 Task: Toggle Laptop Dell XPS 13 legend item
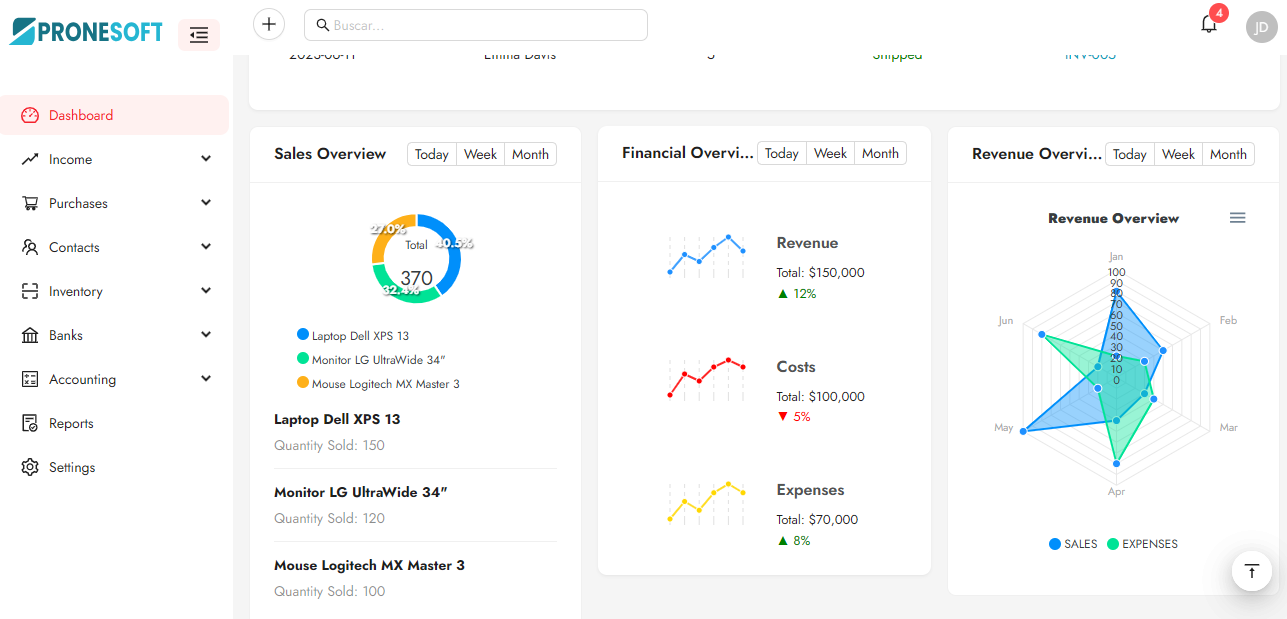(x=353, y=336)
